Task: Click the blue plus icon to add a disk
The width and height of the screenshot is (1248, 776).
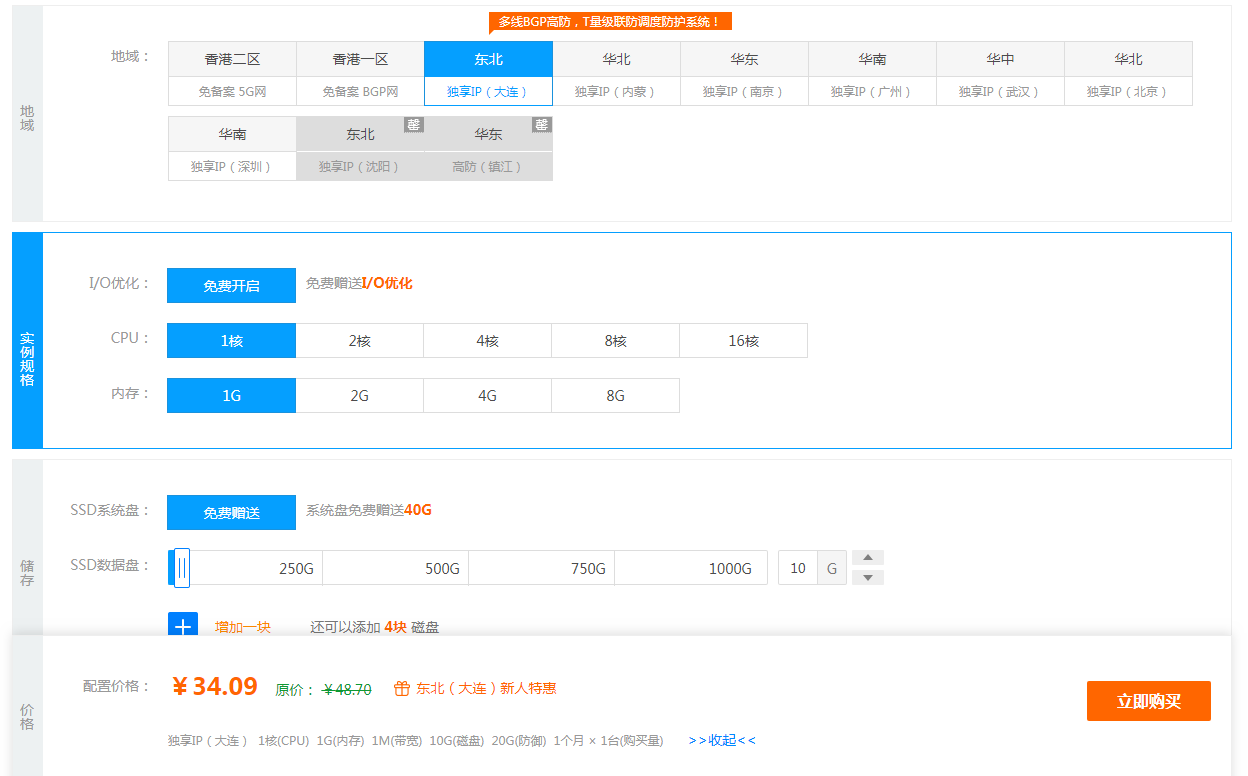Action: click(181, 628)
